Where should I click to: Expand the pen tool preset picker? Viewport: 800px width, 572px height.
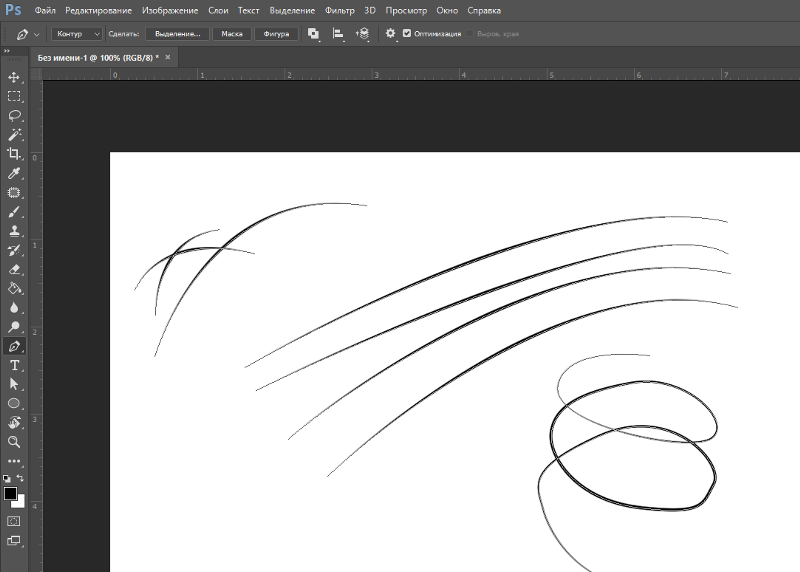pos(37,33)
